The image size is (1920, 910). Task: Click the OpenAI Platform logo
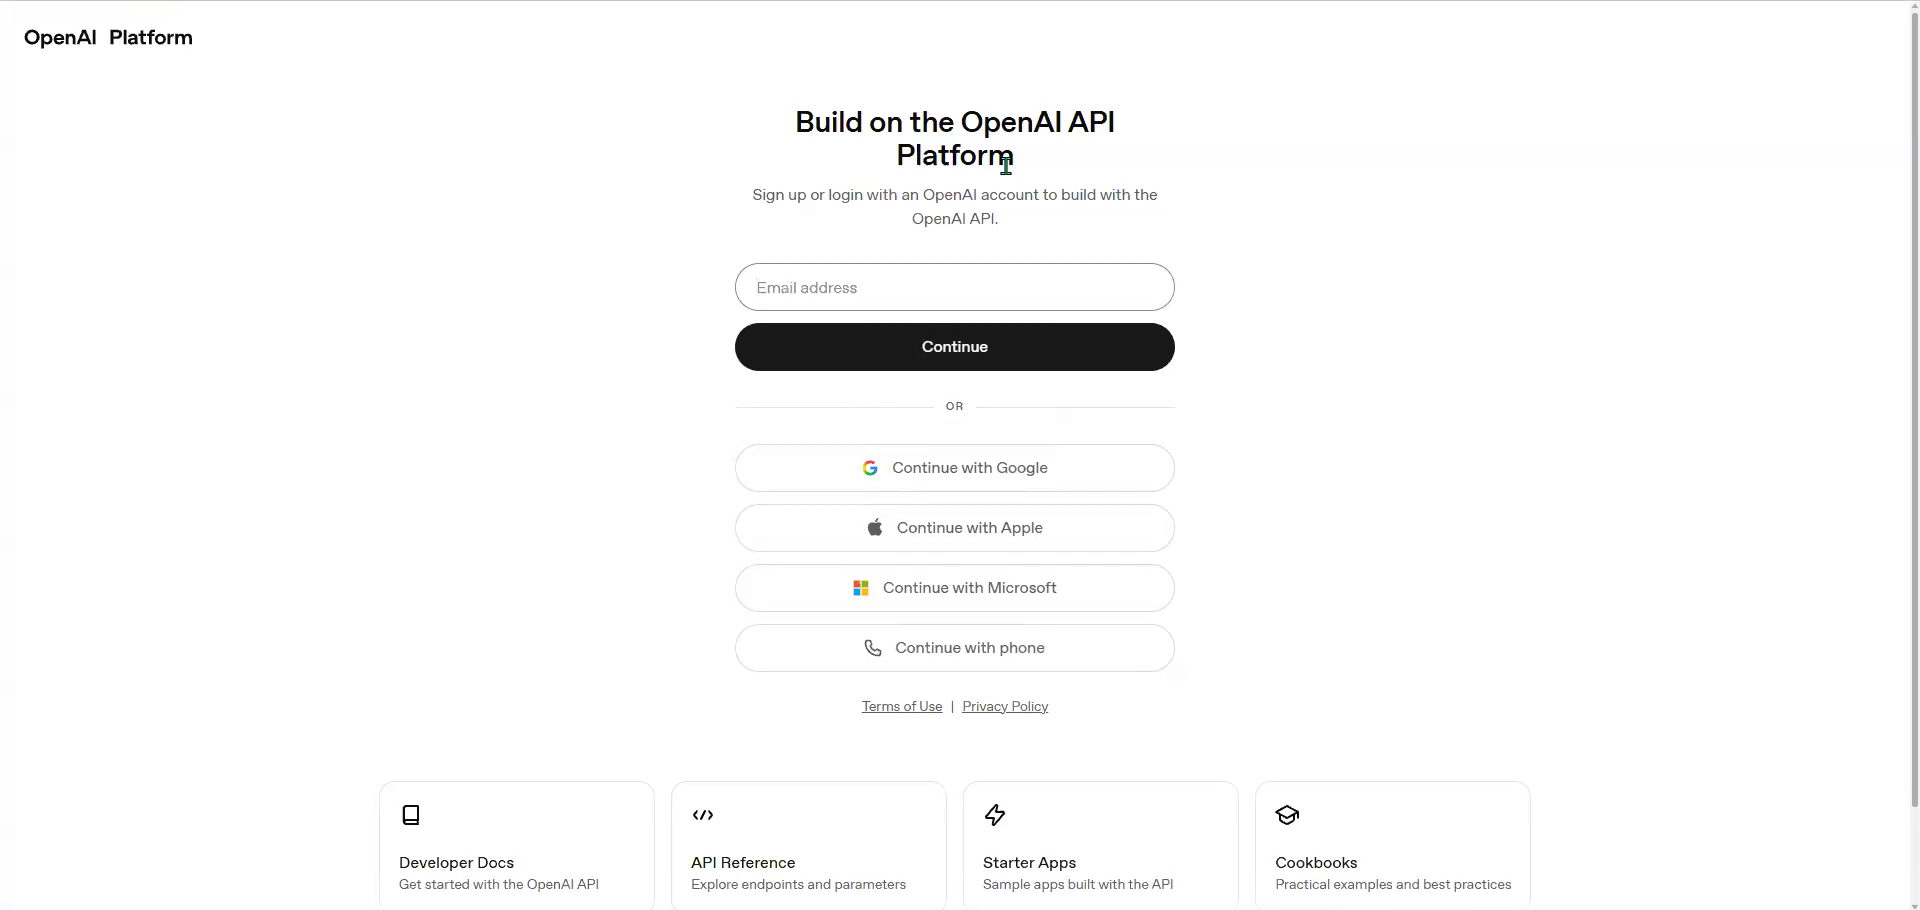[x=108, y=38]
